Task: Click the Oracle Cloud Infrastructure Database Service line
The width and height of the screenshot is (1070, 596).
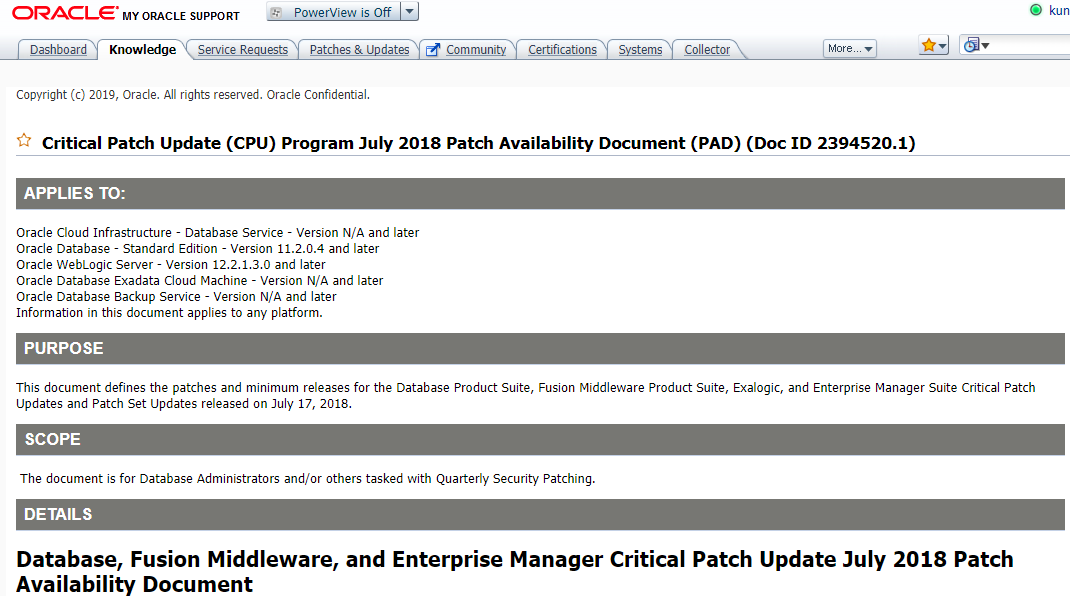Action: pos(218,233)
